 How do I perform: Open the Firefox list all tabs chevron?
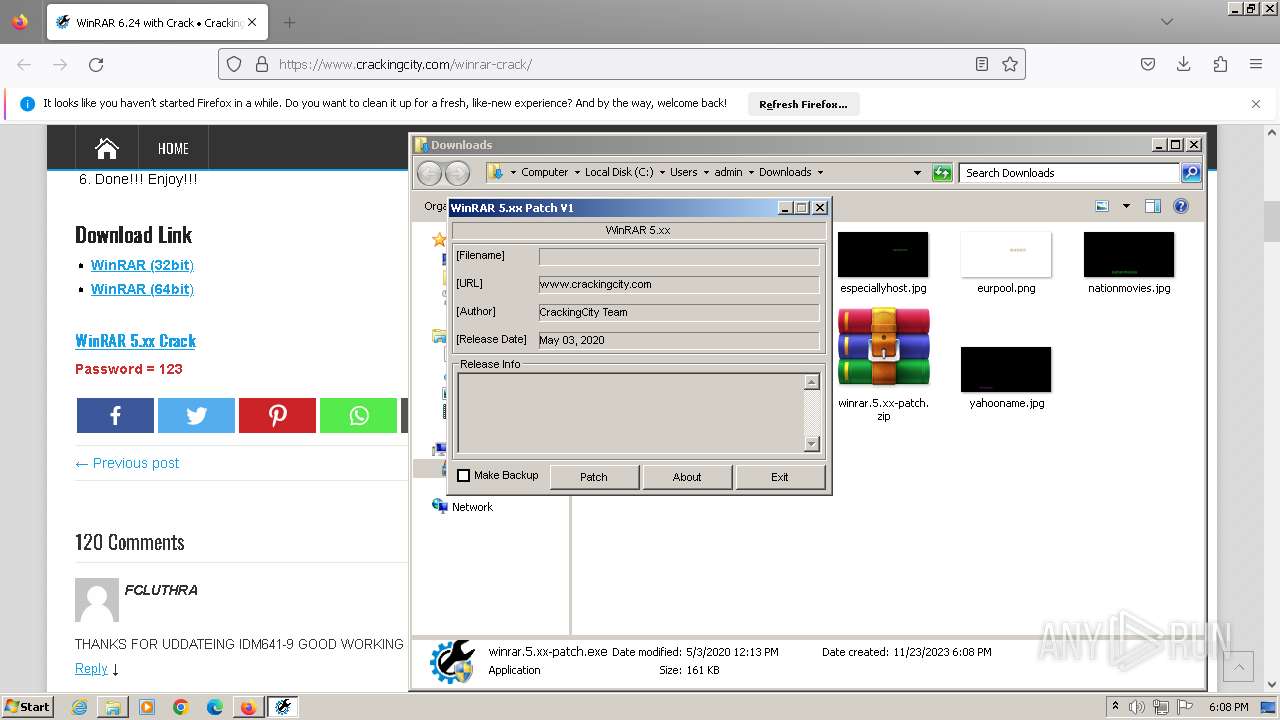pos(1166,22)
